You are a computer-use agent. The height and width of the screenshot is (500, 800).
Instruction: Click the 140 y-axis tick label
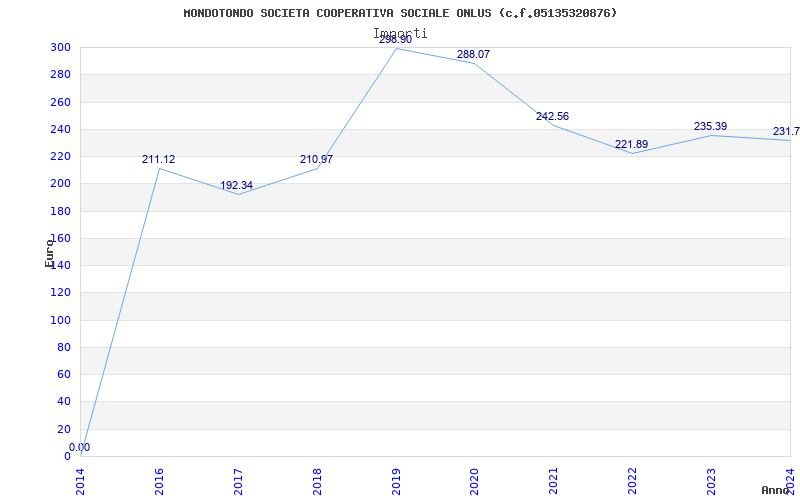click(x=60, y=265)
